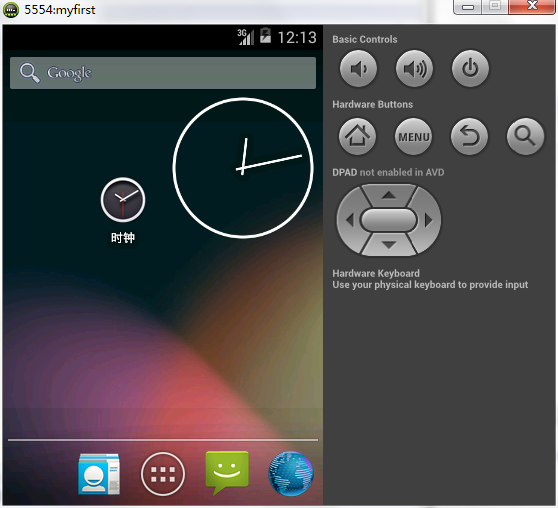Open the Messaging app in the dock

point(227,473)
